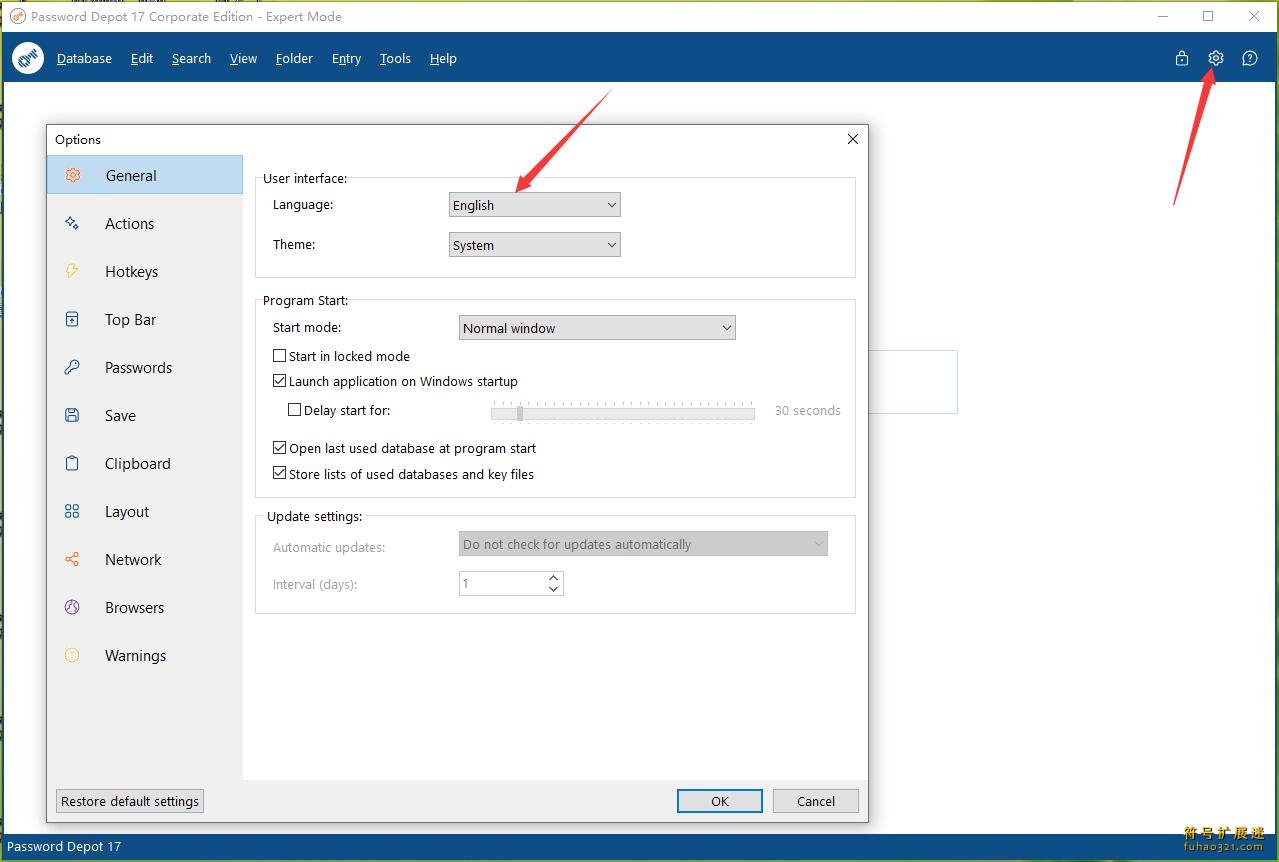Viewport: 1279px width, 862px height.
Task: Open the Edit menu
Action: (x=142, y=58)
